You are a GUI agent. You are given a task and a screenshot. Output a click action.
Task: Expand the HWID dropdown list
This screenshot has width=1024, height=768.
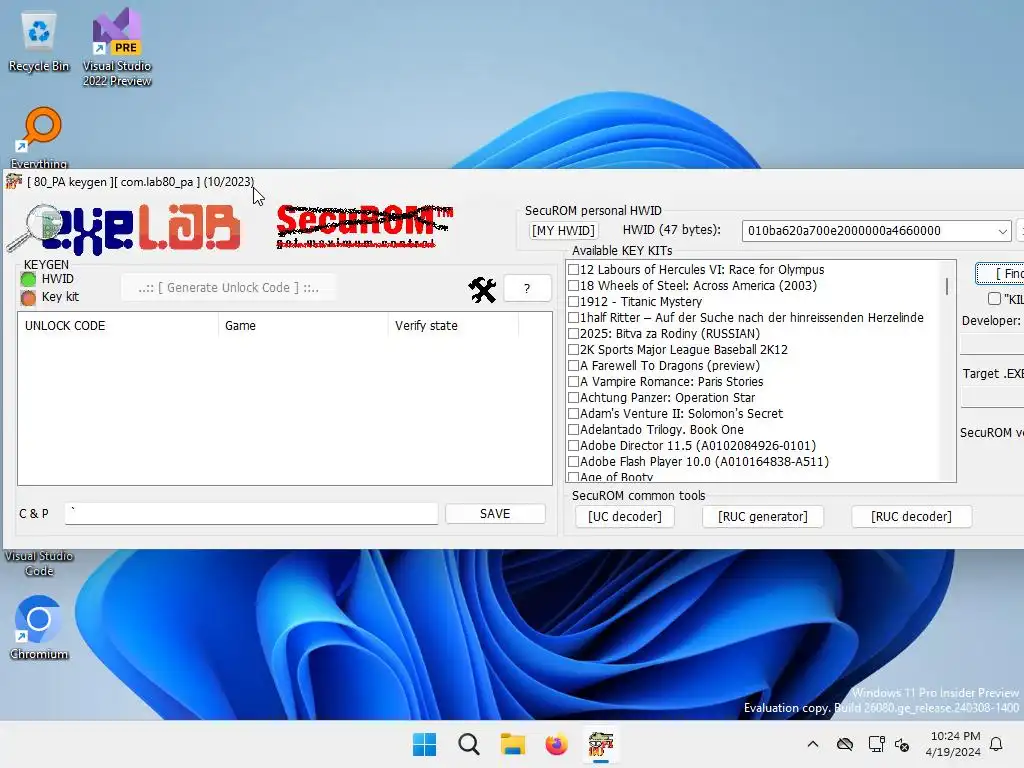coord(1002,231)
